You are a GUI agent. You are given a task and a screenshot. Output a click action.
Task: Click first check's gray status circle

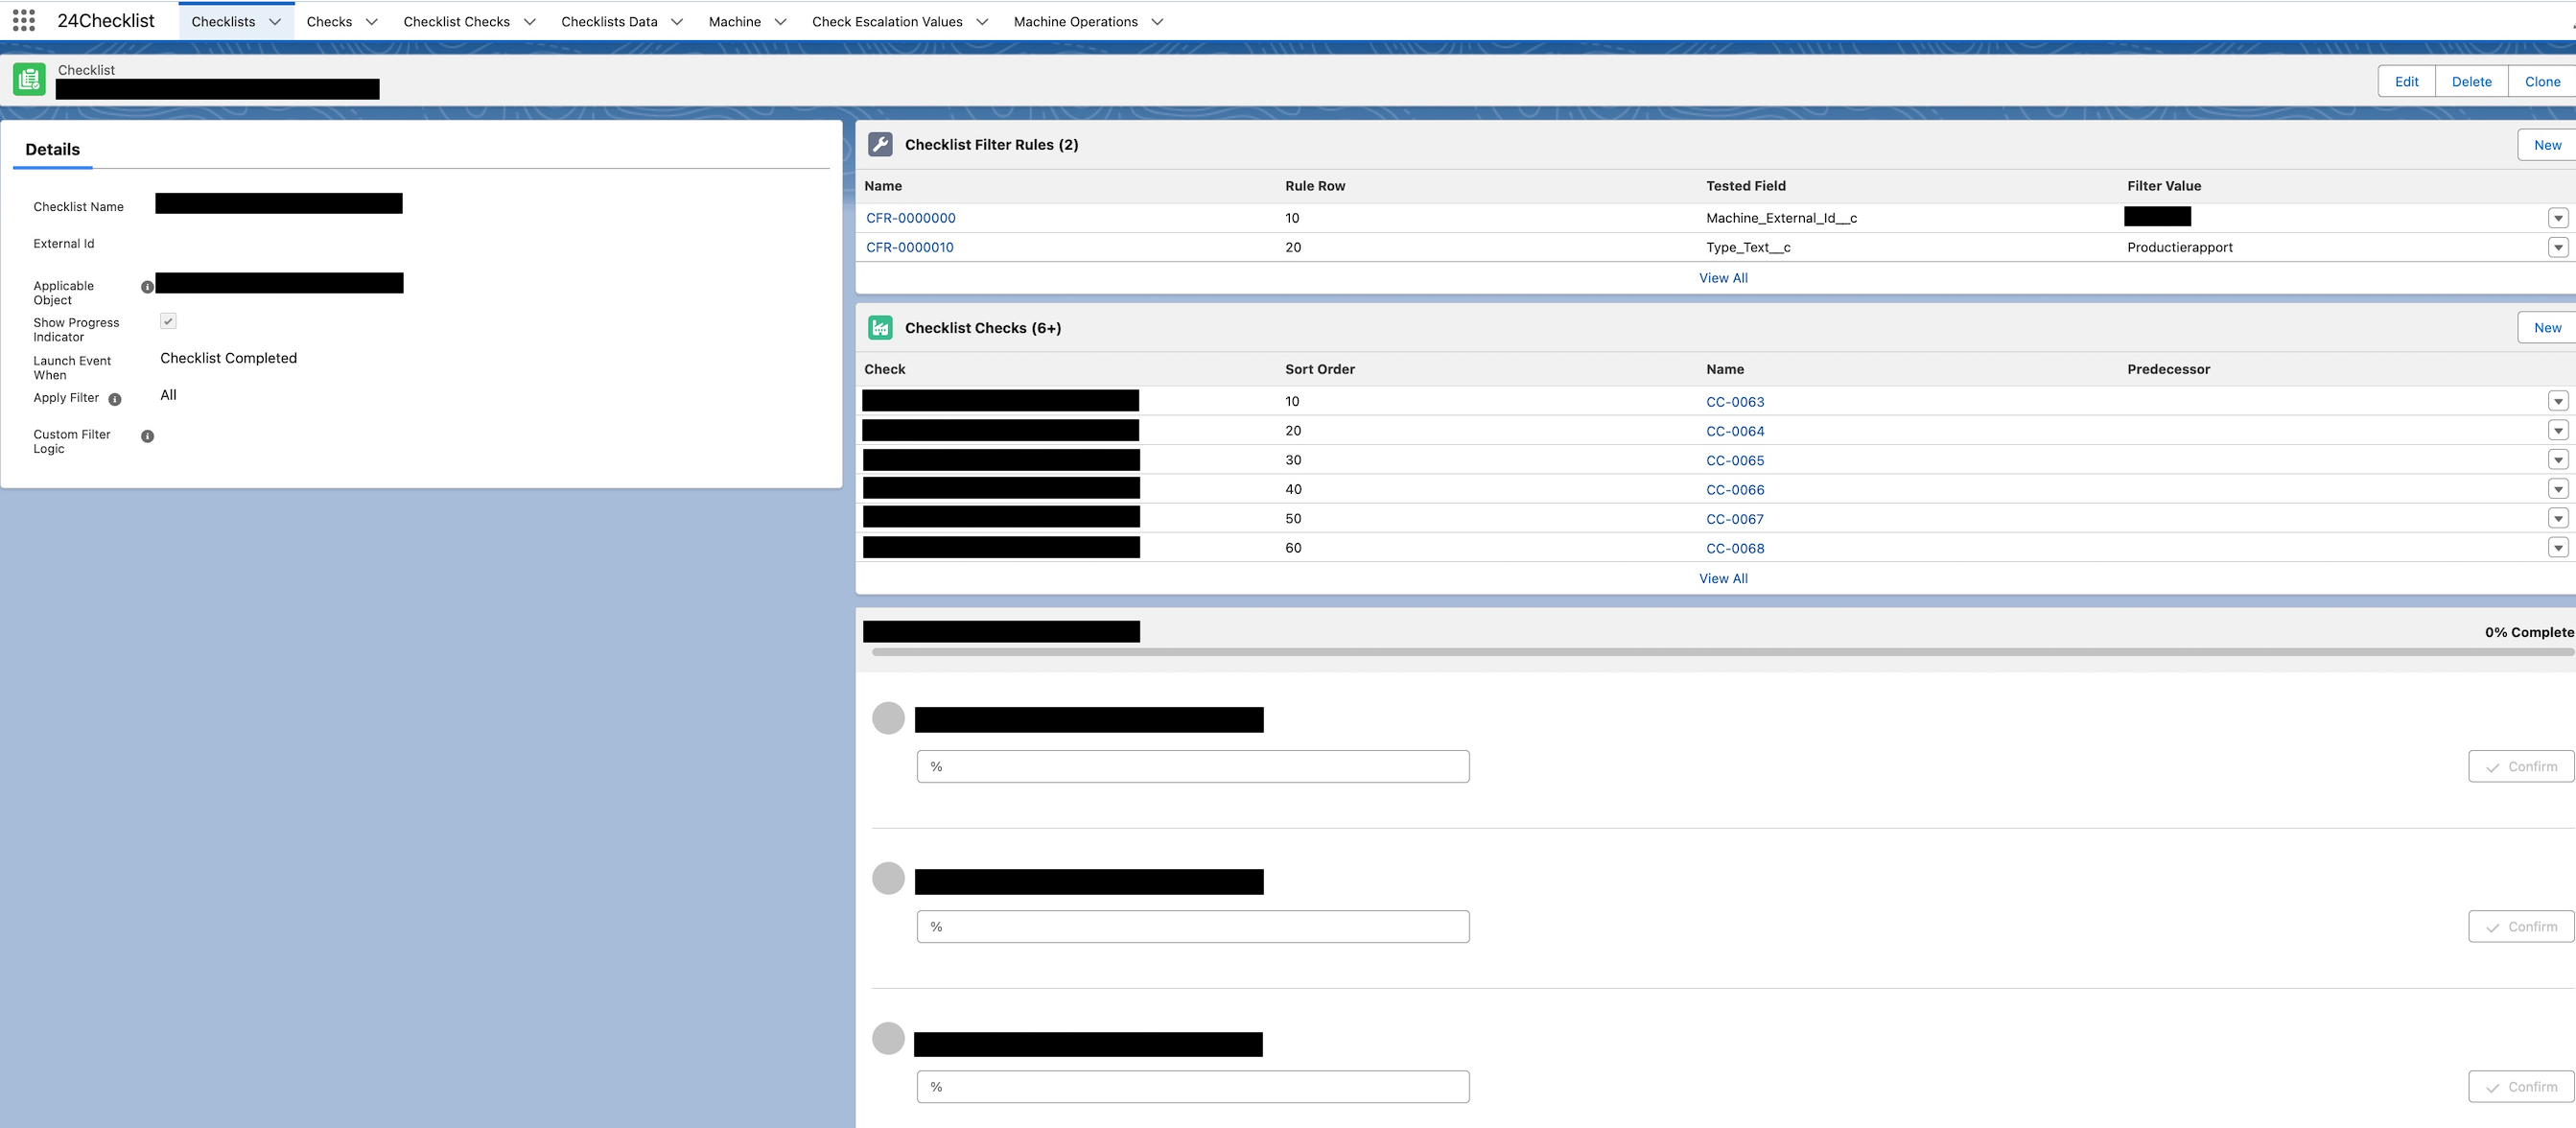pyautogui.click(x=888, y=718)
